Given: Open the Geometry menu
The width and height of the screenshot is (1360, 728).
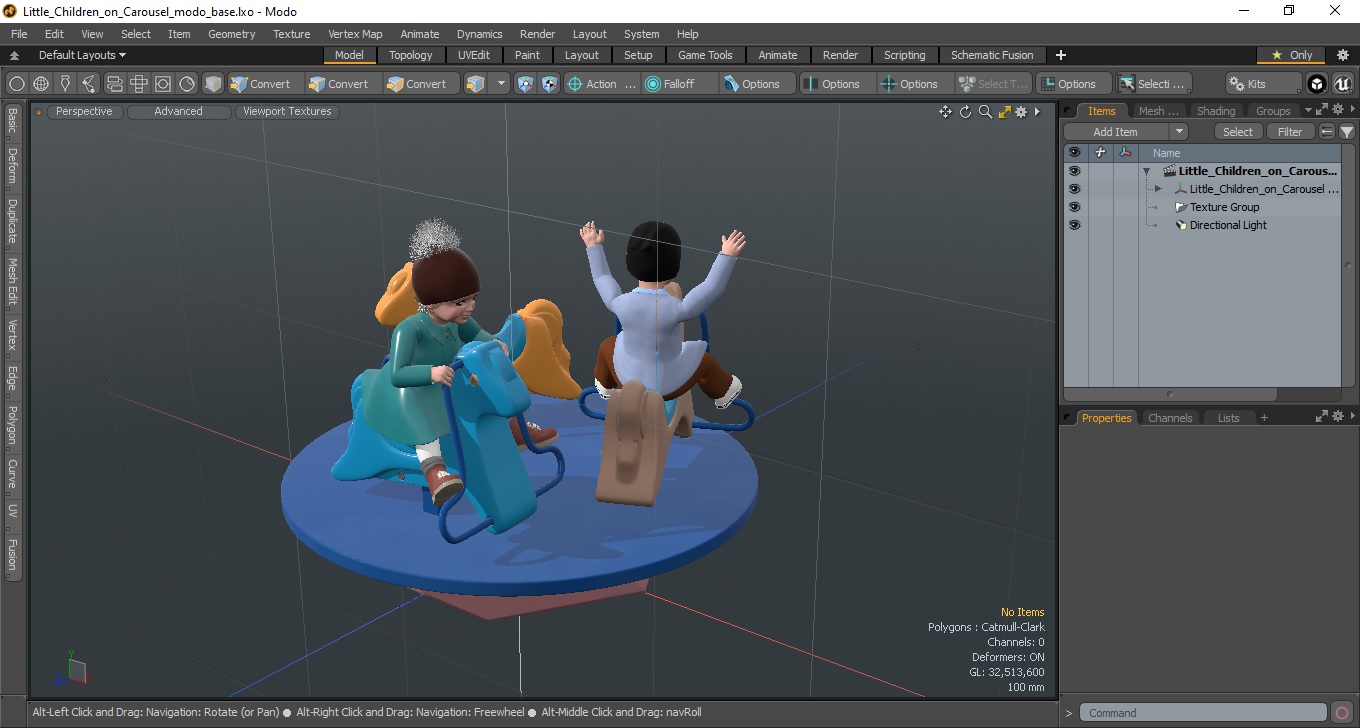Looking at the screenshot, I should coord(231,34).
